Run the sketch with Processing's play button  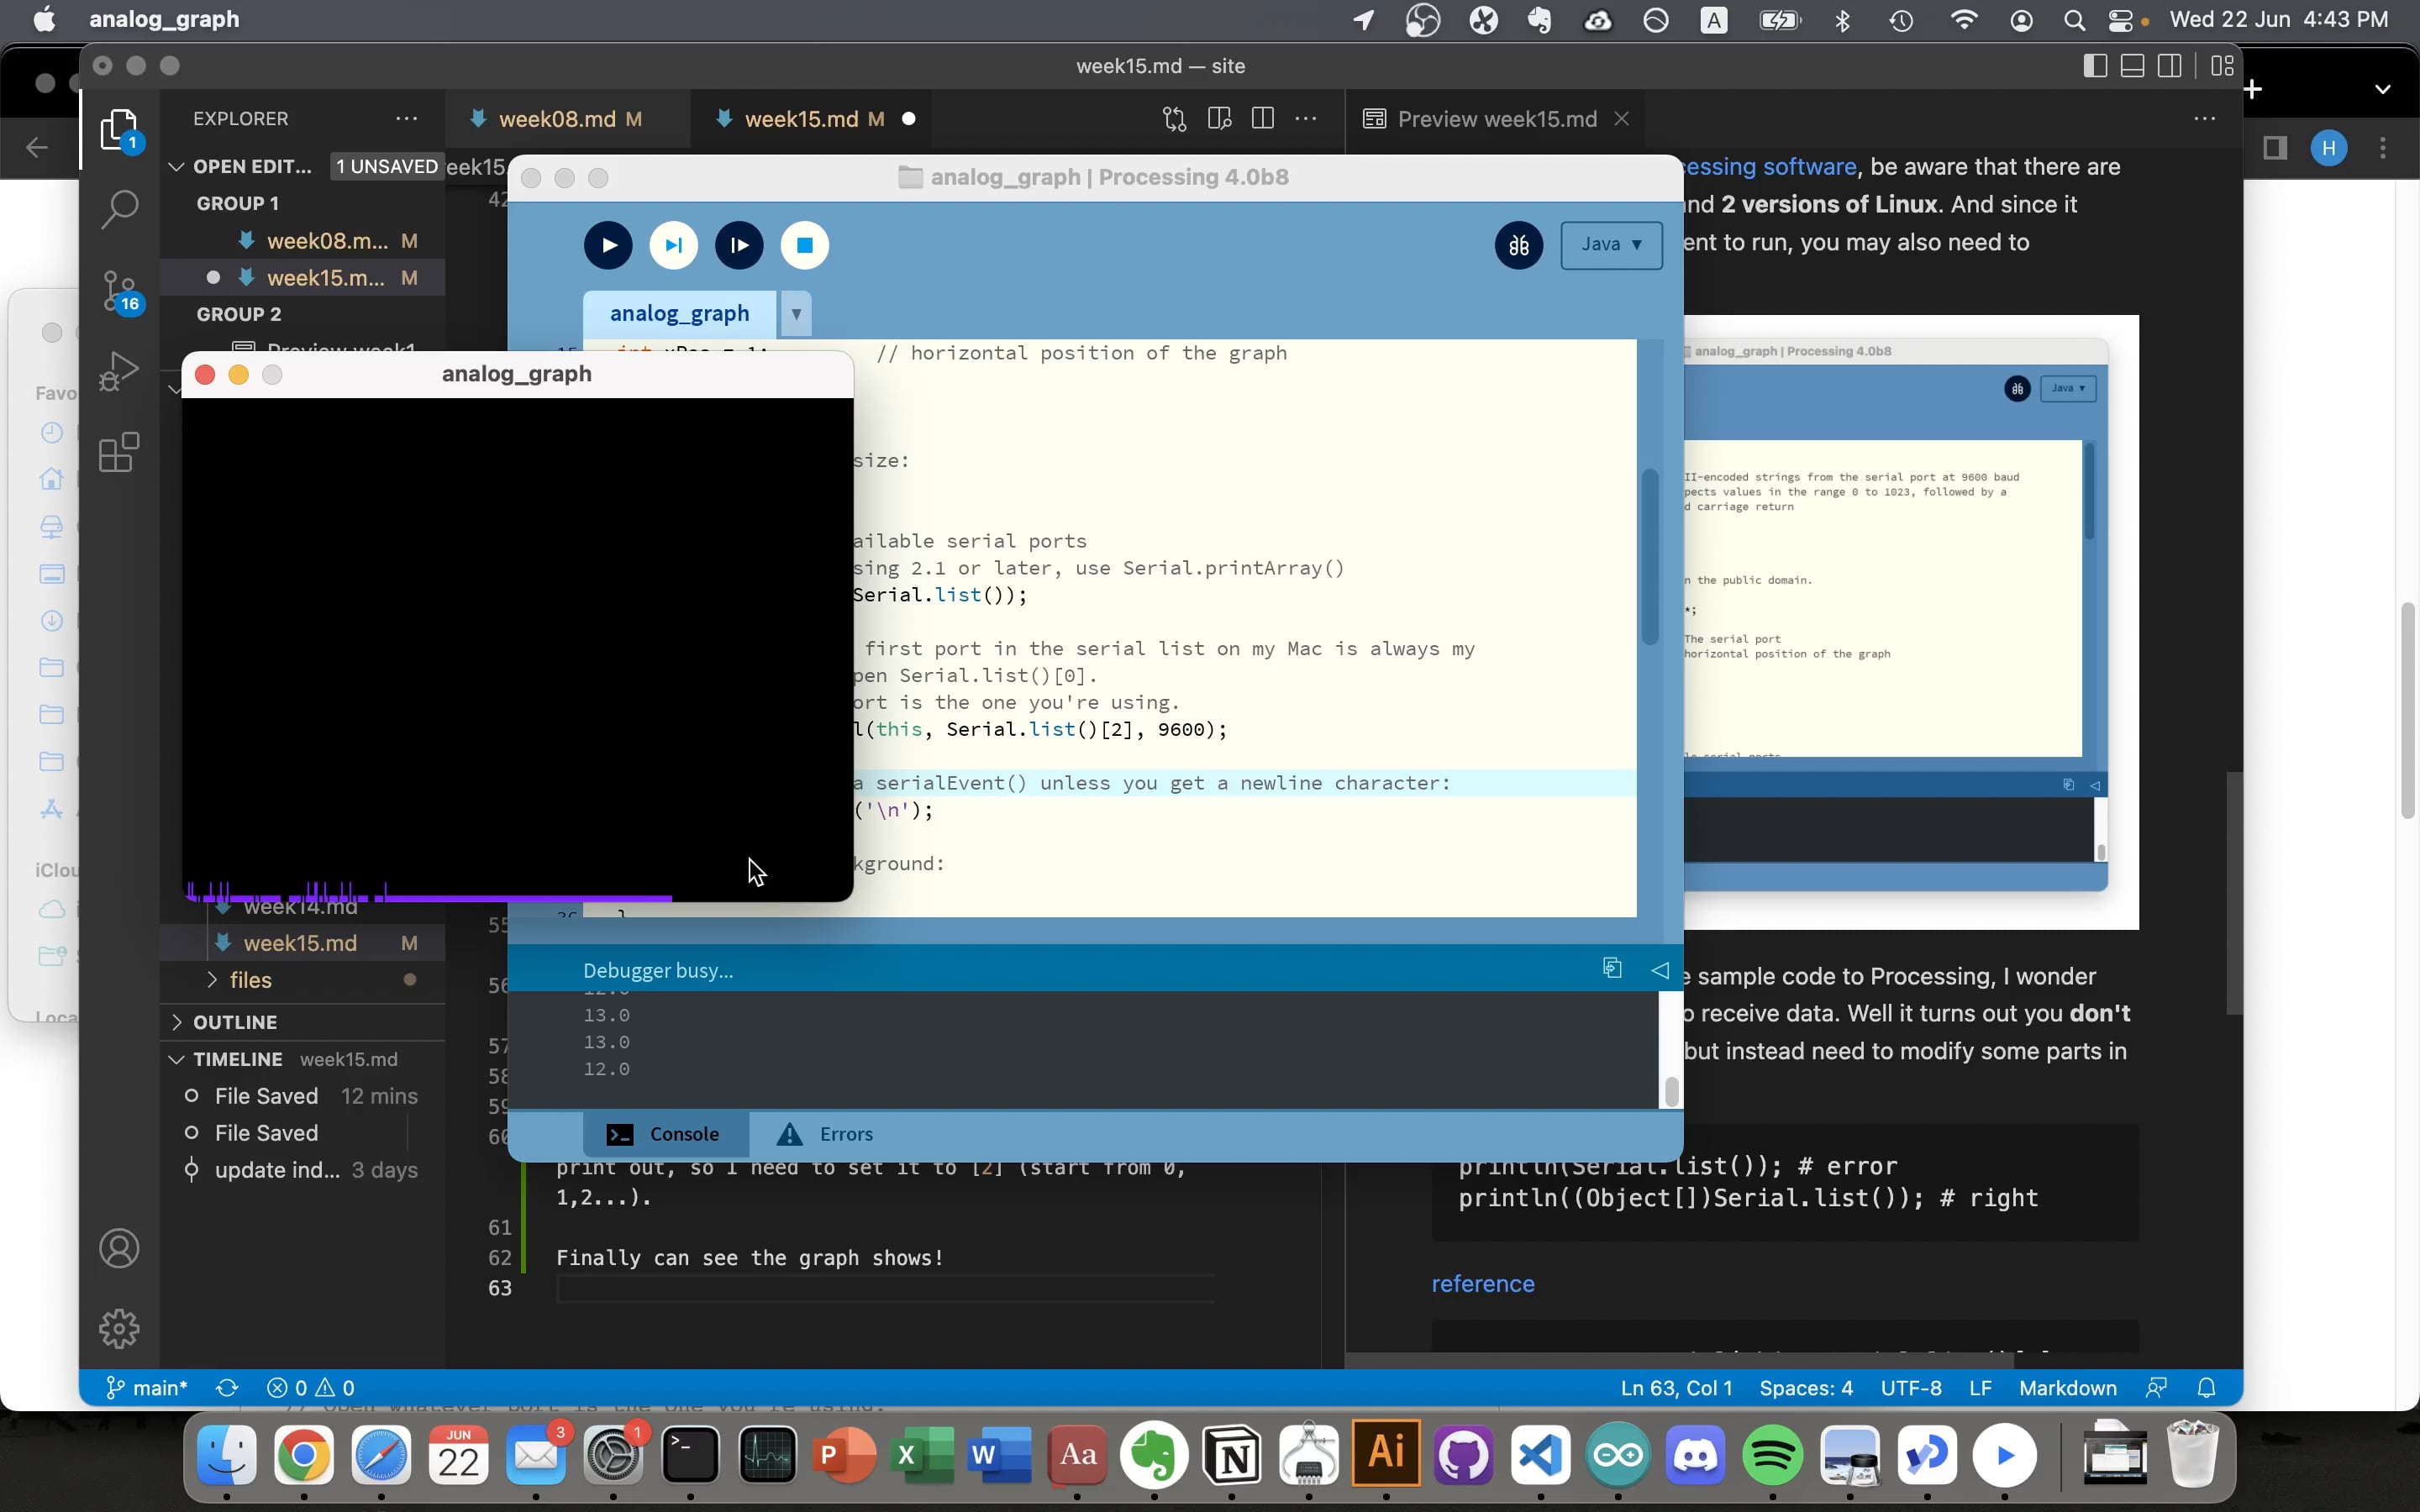tap(608, 245)
